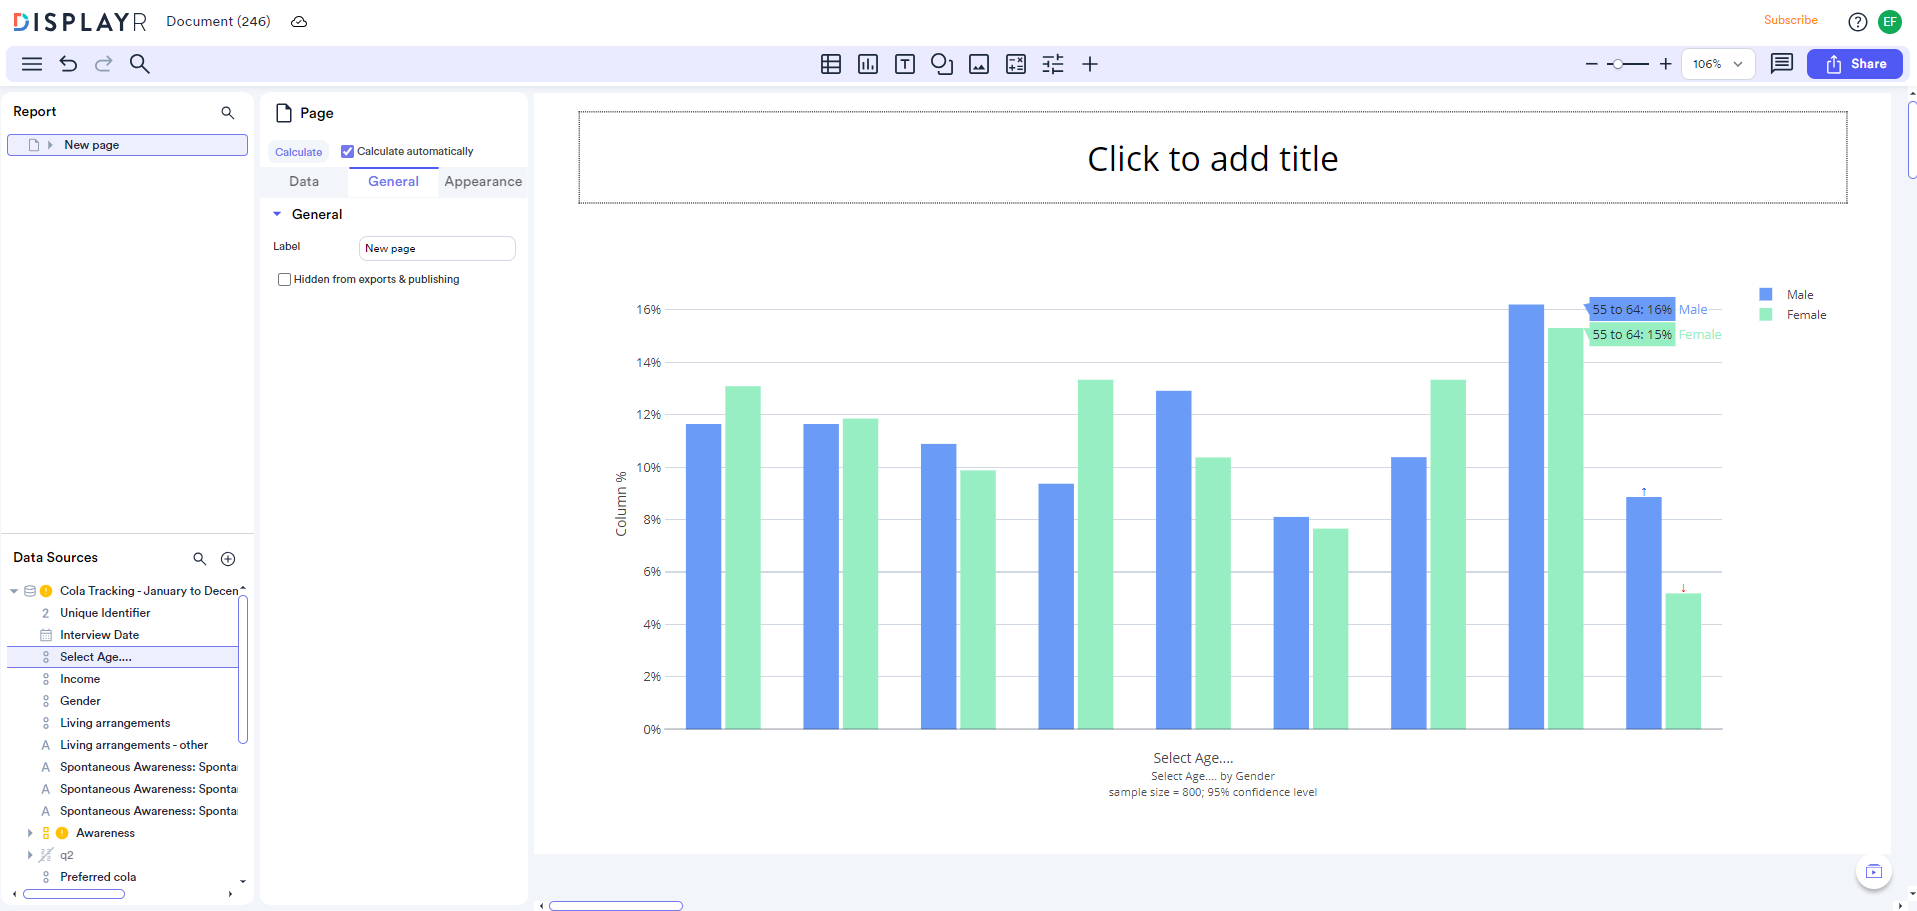
Task: Click the Label input field
Action: 437,248
